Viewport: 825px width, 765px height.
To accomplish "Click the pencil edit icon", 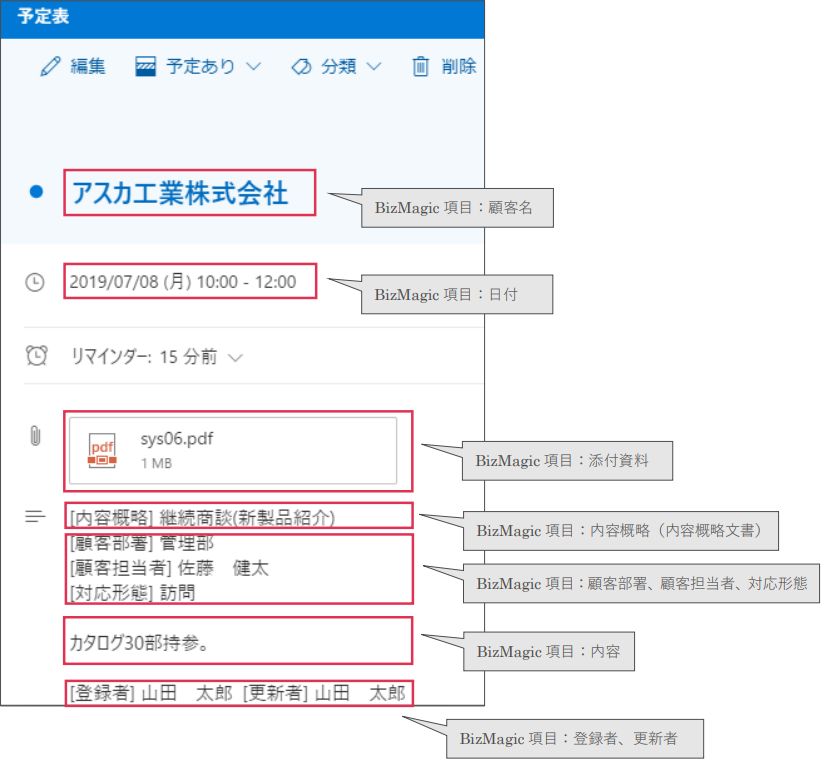I will click(51, 66).
